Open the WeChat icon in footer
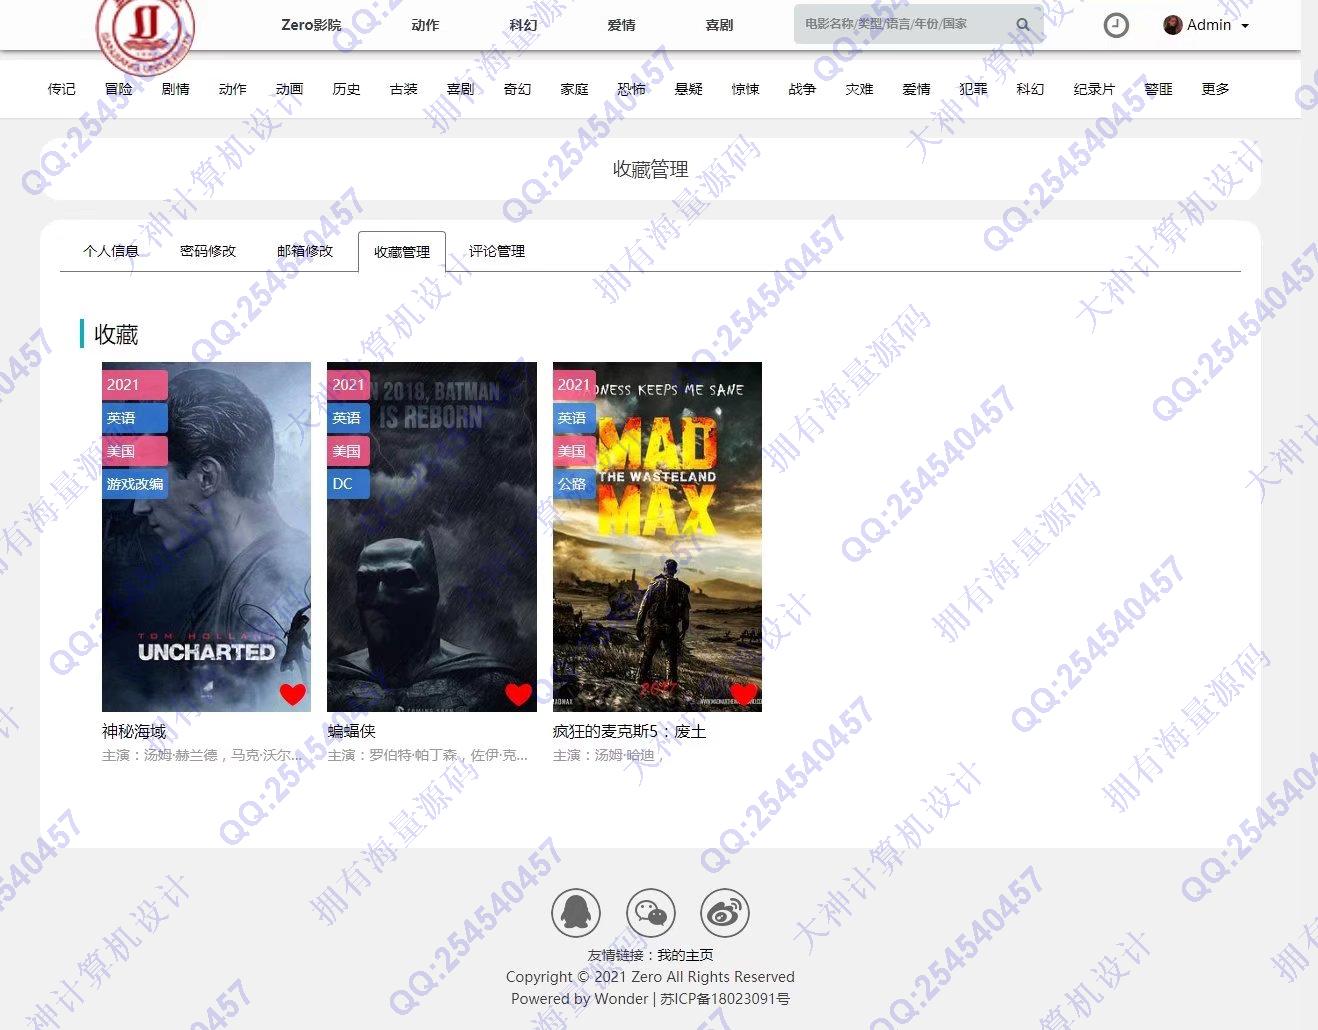The height and width of the screenshot is (1030, 1318). pos(651,913)
